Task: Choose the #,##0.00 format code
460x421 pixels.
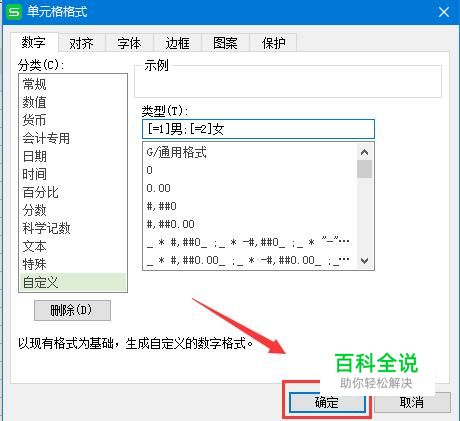Action: [250, 224]
